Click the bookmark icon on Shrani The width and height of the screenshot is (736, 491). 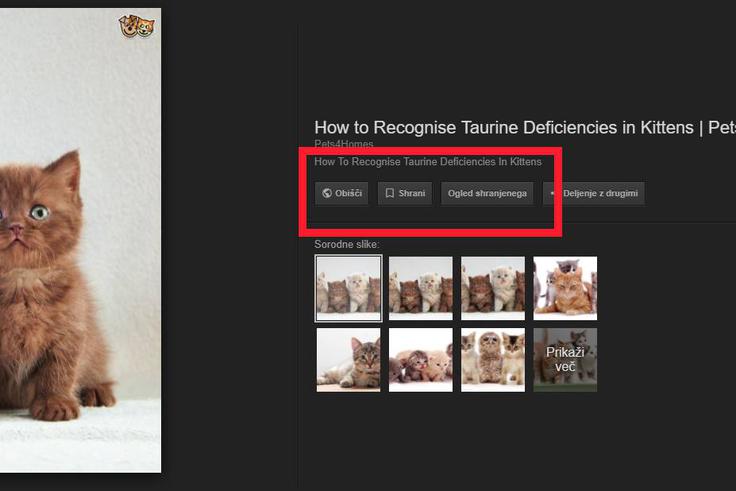coord(390,193)
